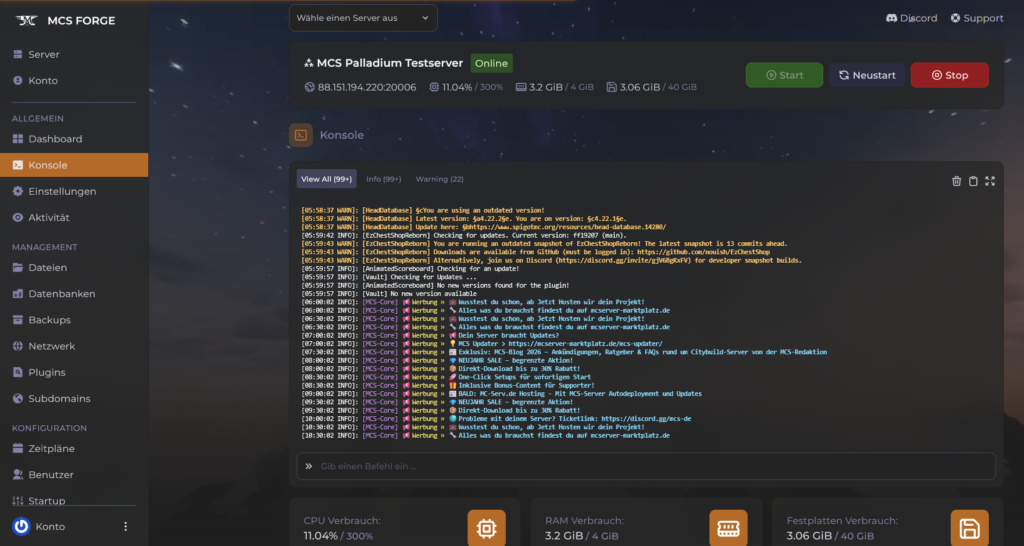The width and height of the screenshot is (1024, 546).
Task: Click the MCS Forge logo icon
Action: (x=26, y=20)
